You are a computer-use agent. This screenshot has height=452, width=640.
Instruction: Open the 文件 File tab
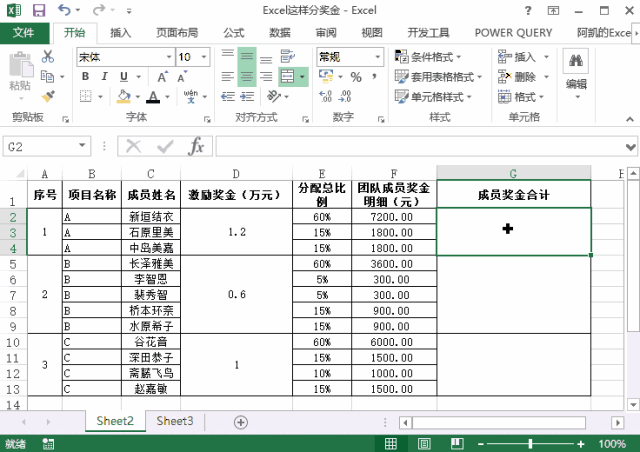point(24,33)
